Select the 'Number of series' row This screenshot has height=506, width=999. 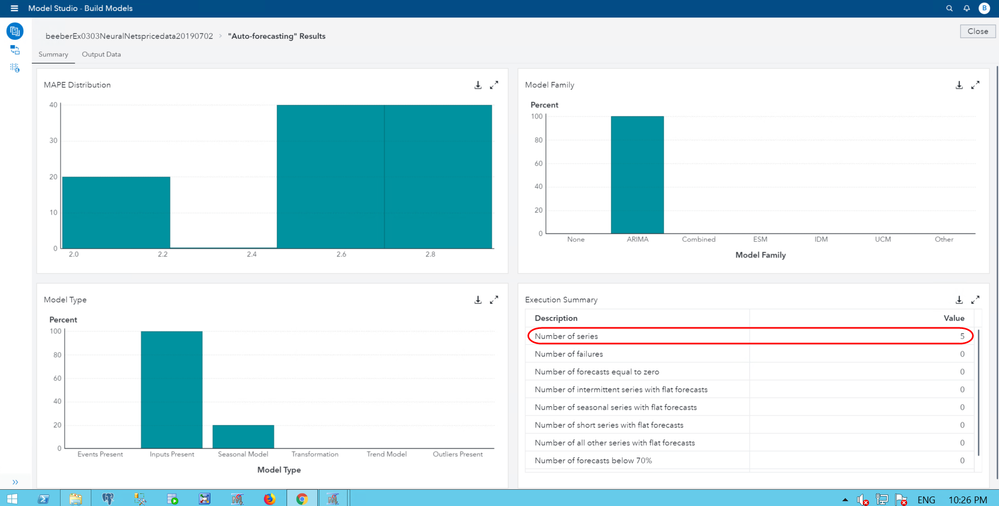tap(750, 336)
